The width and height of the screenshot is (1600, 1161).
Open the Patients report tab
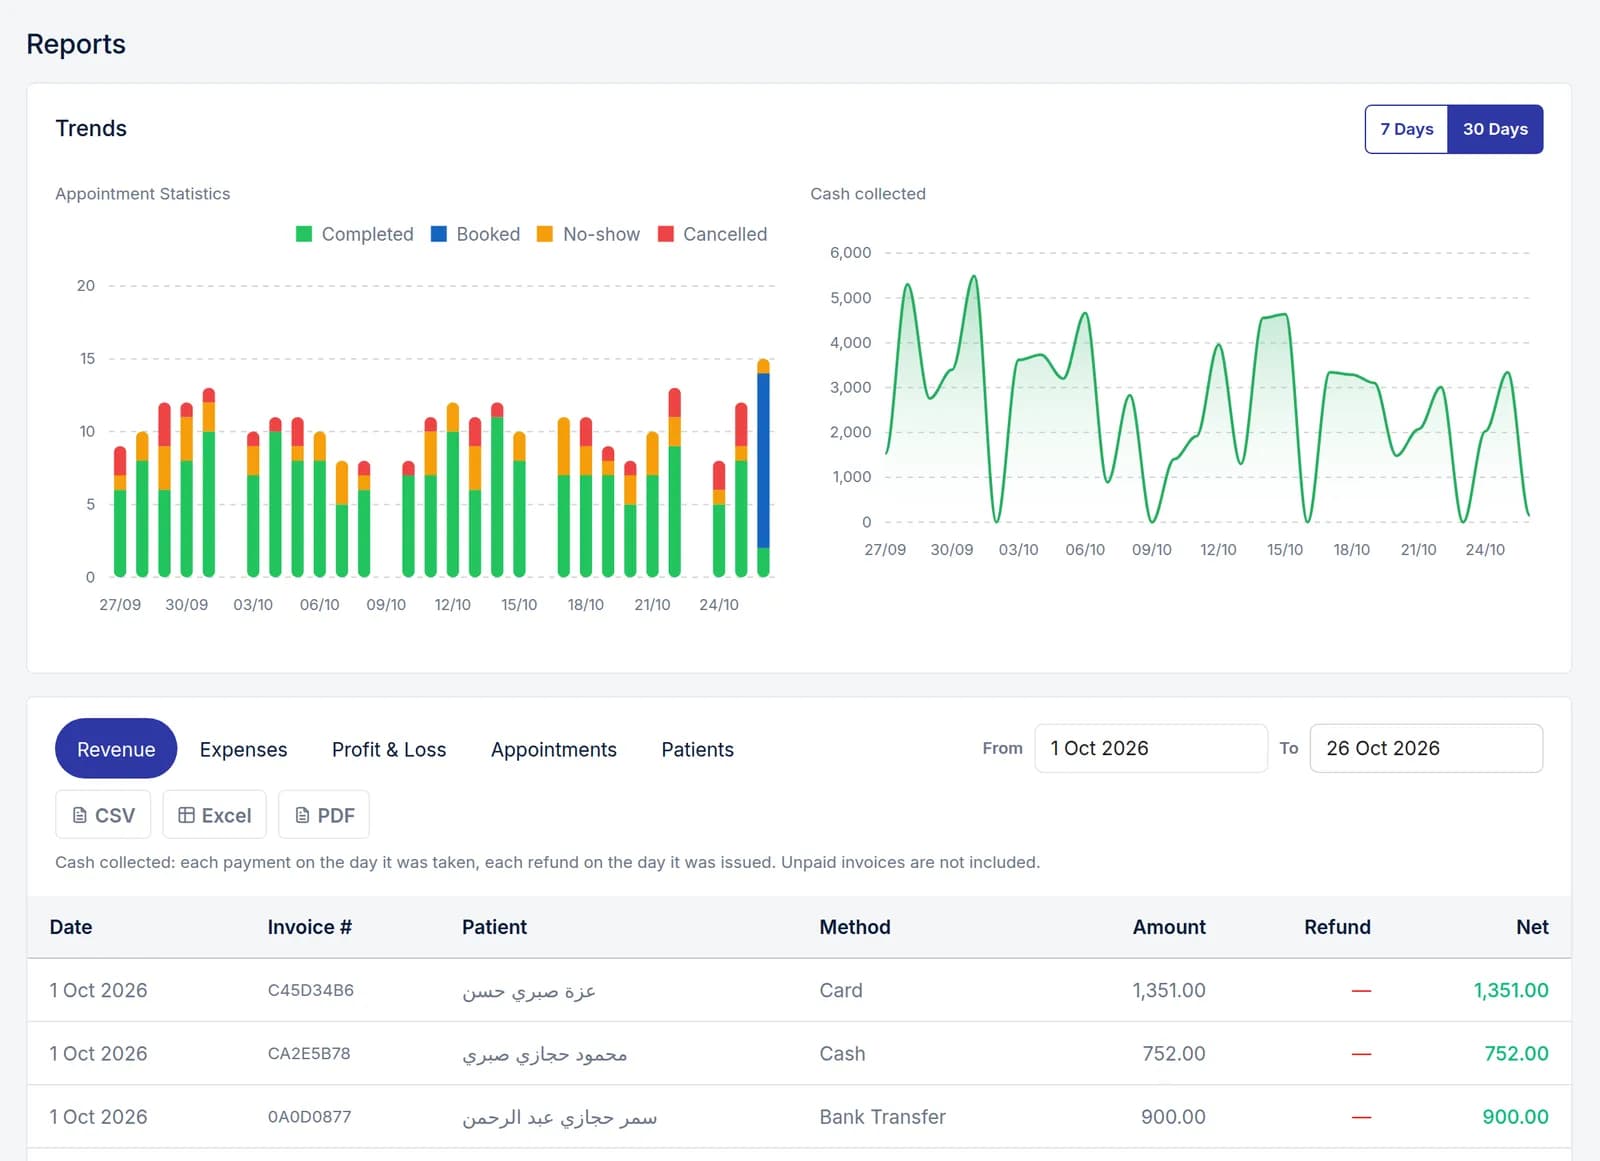coord(697,749)
